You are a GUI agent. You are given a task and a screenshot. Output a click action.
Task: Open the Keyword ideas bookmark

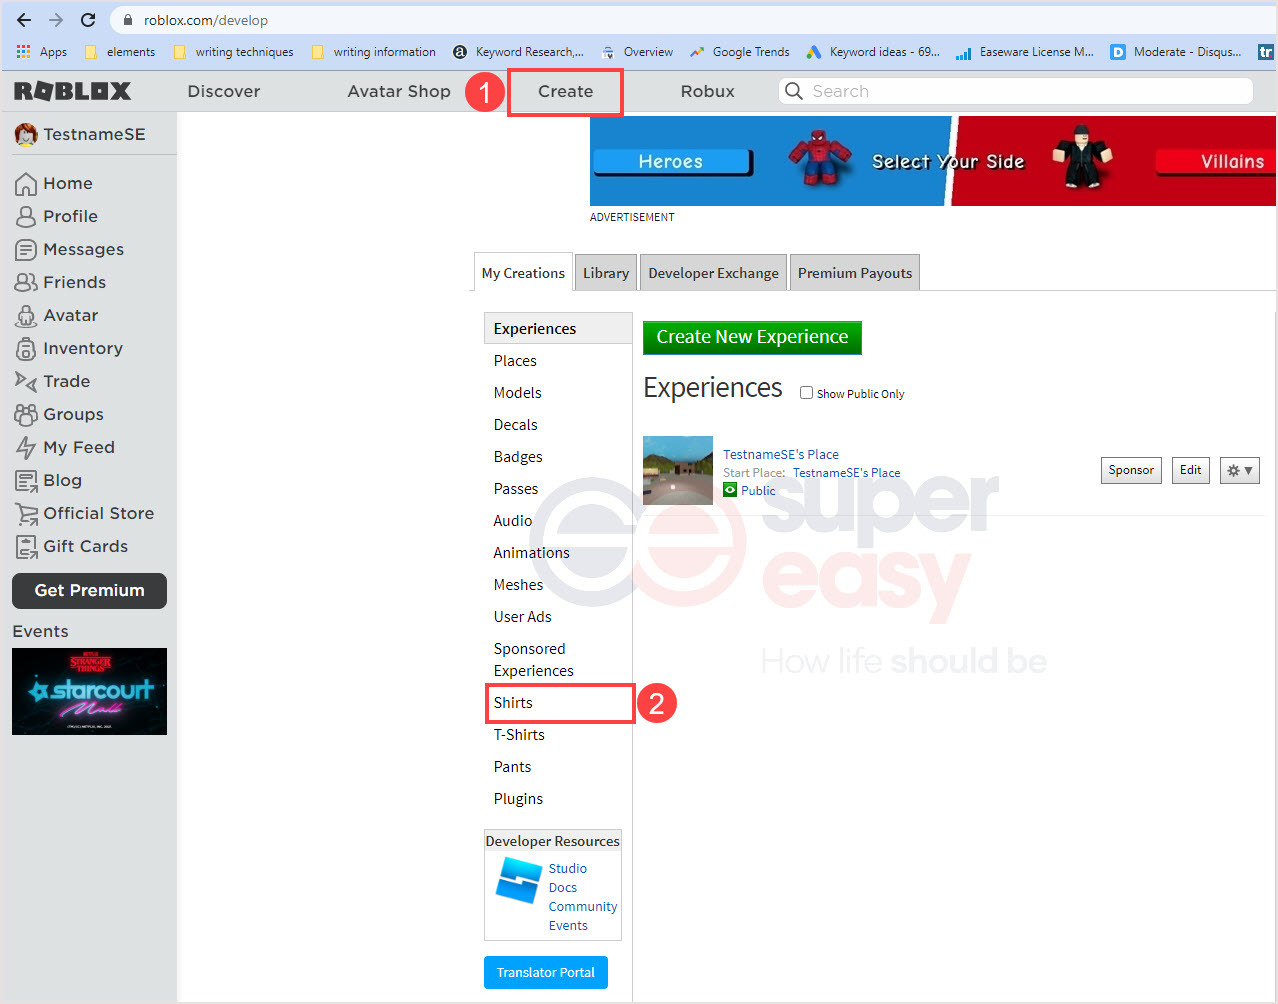tap(873, 51)
